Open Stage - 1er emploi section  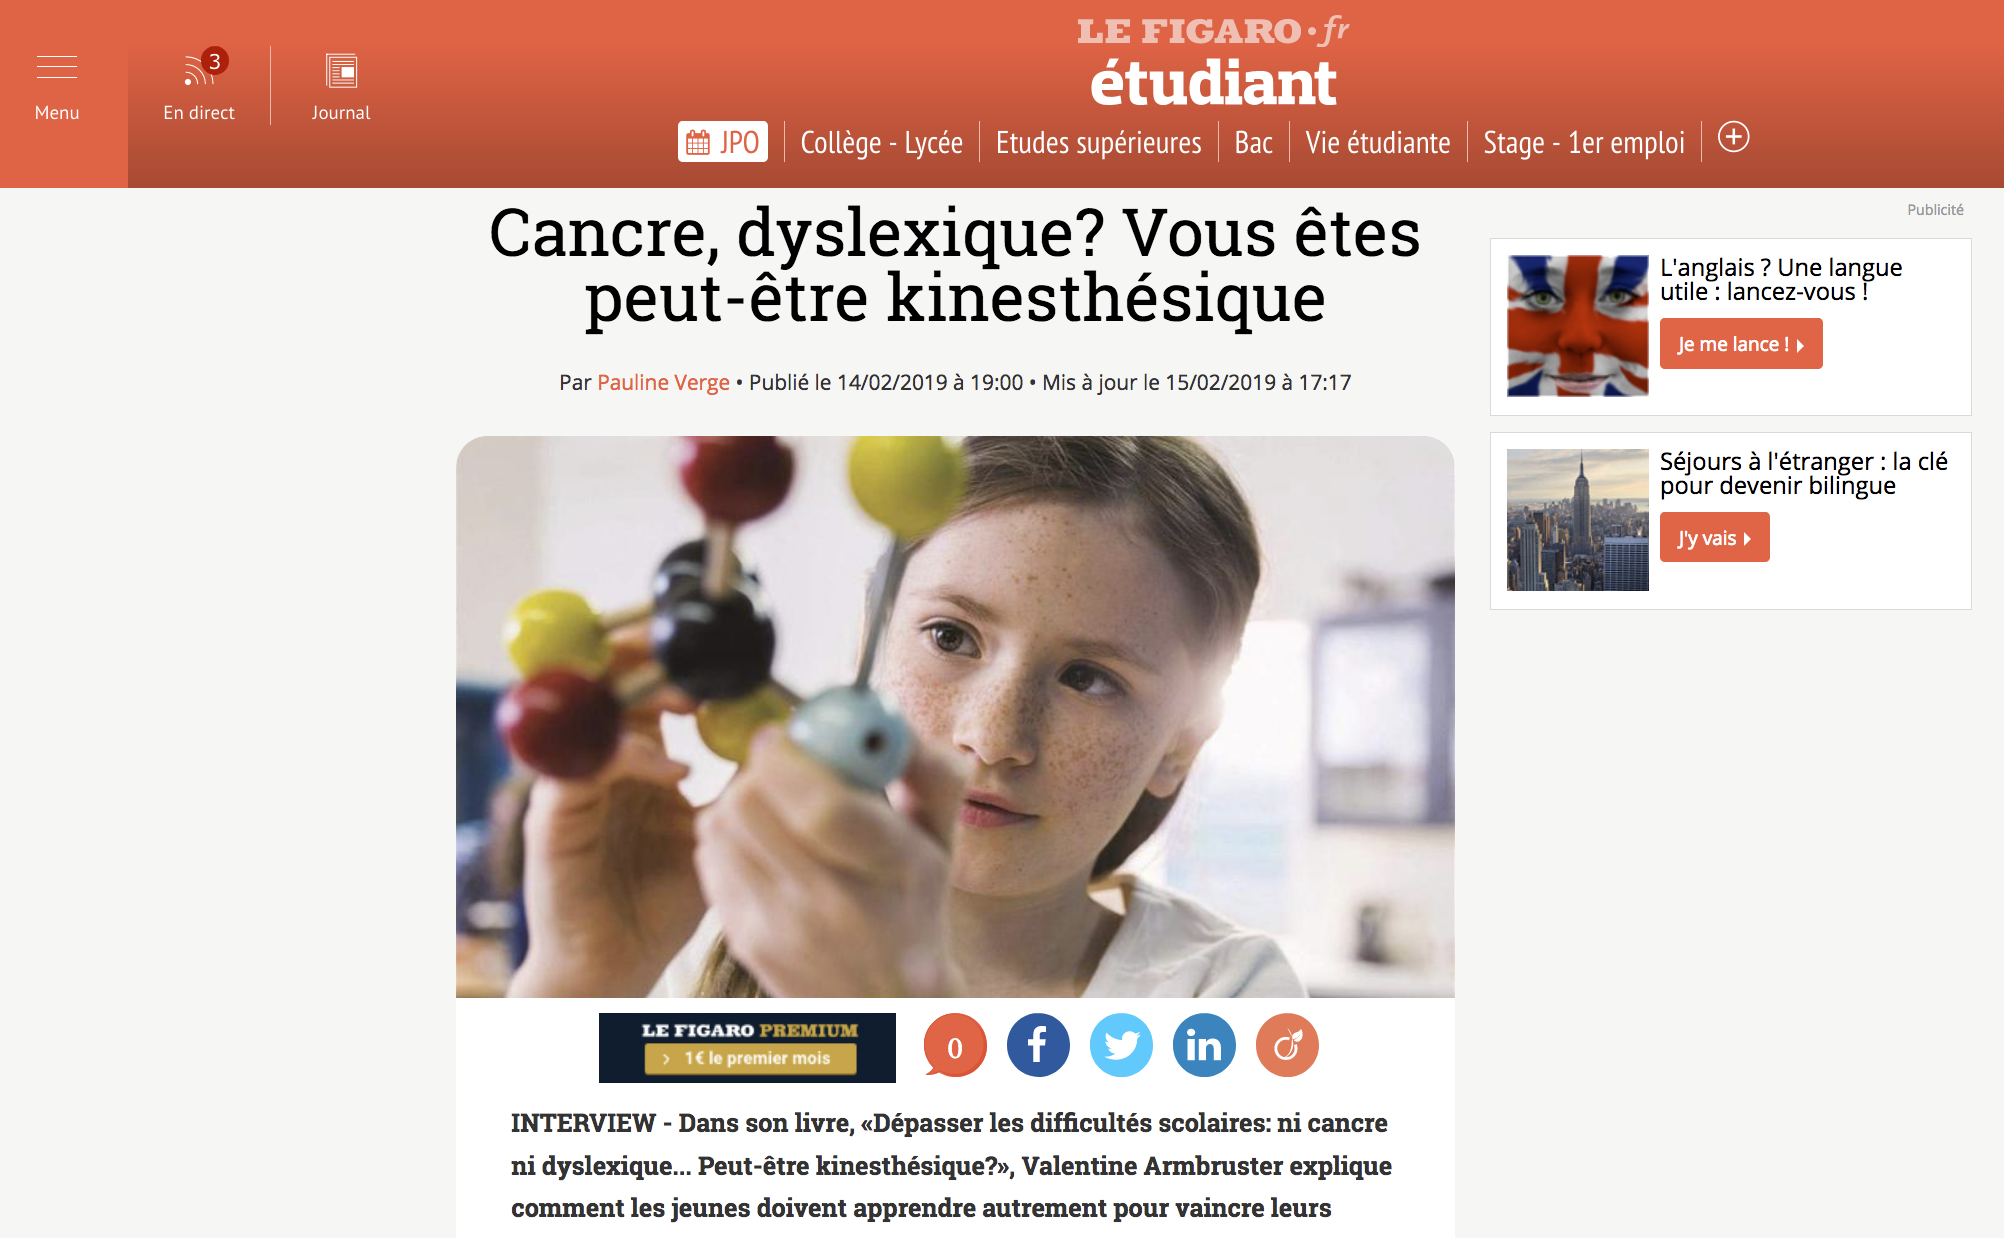coord(1583,143)
